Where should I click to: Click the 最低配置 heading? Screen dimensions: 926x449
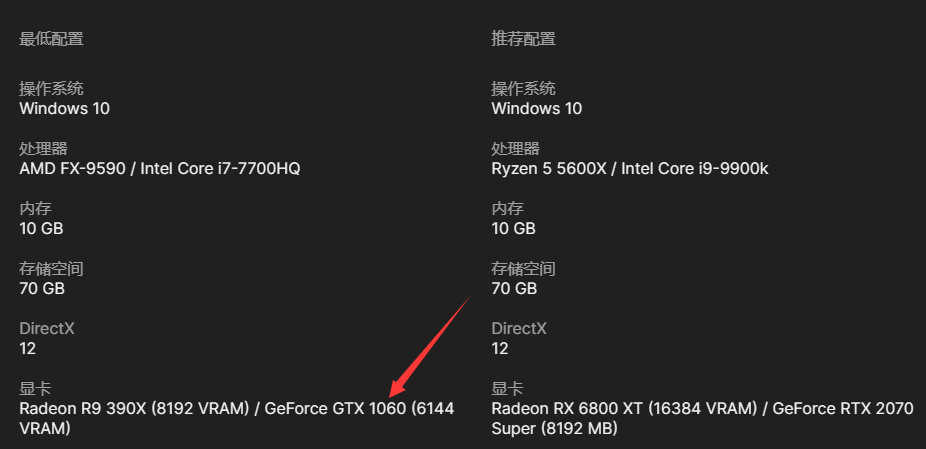[51, 40]
